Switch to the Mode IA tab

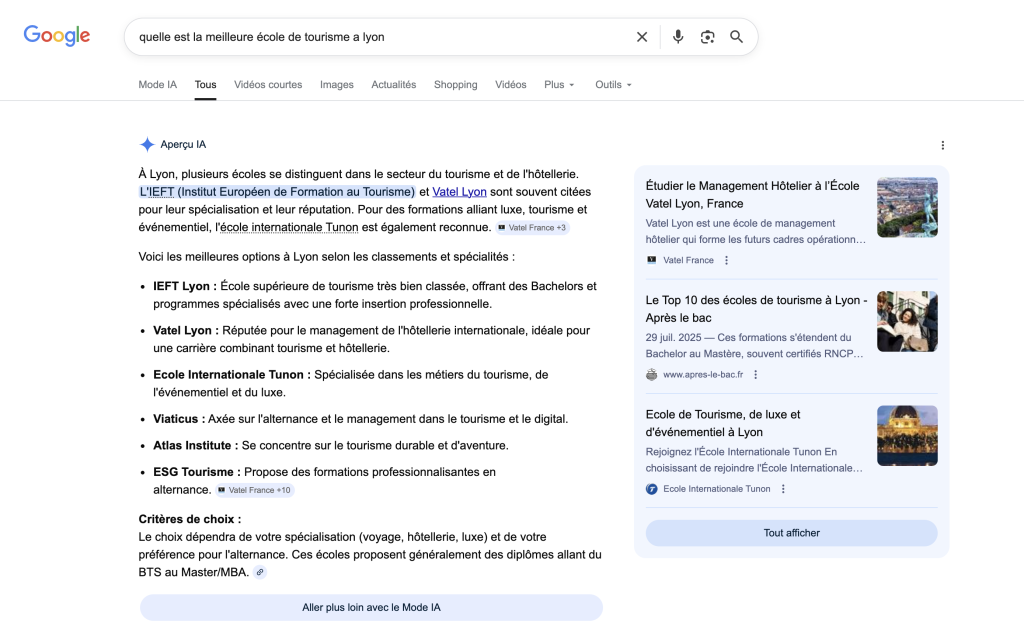[x=157, y=85]
